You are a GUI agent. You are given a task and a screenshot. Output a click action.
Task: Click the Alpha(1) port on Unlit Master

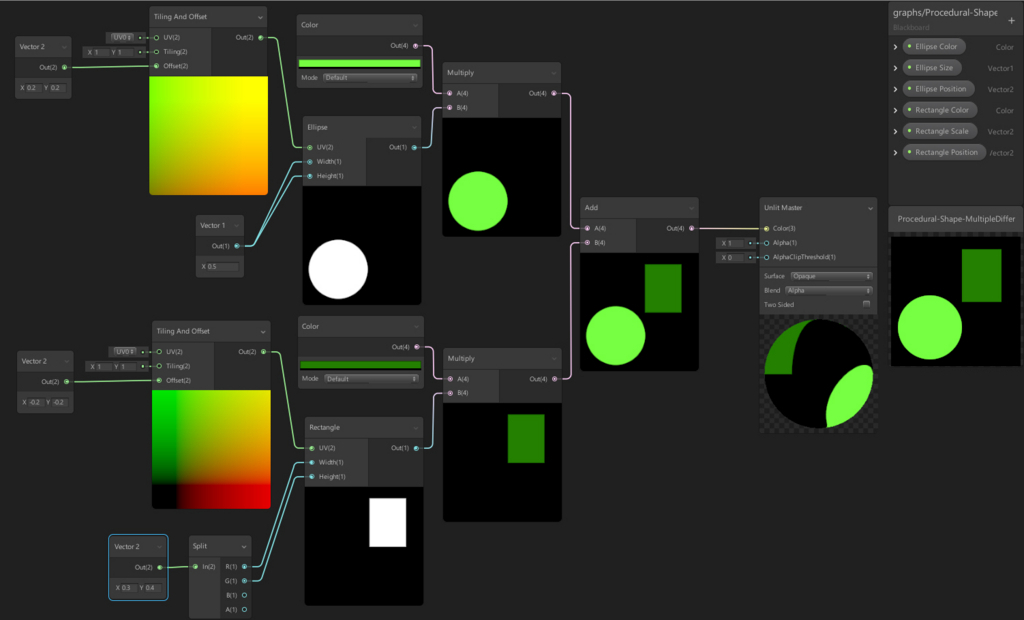766,243
